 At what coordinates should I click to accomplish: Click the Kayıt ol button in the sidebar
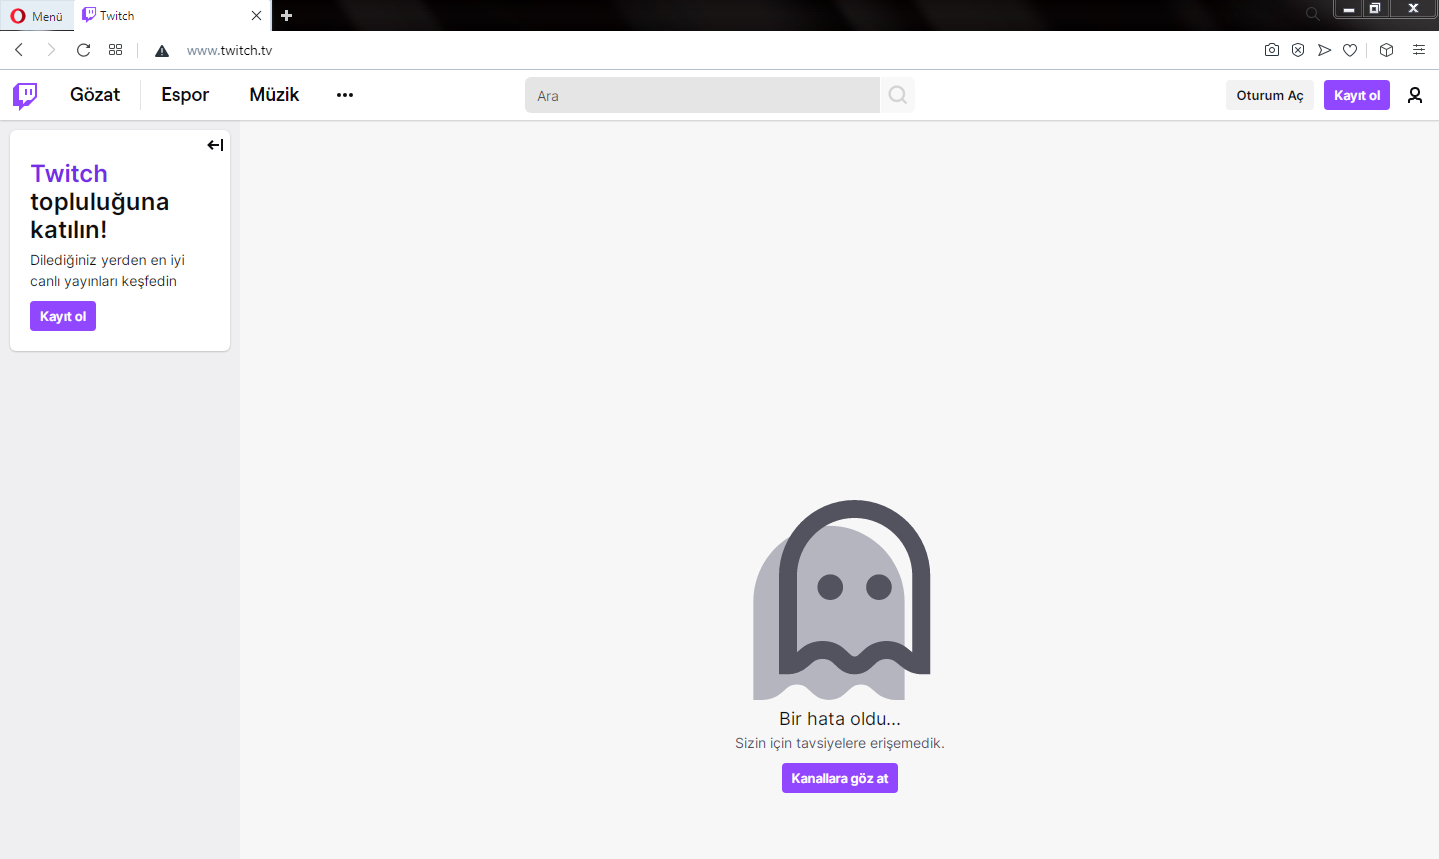(62, 315)
